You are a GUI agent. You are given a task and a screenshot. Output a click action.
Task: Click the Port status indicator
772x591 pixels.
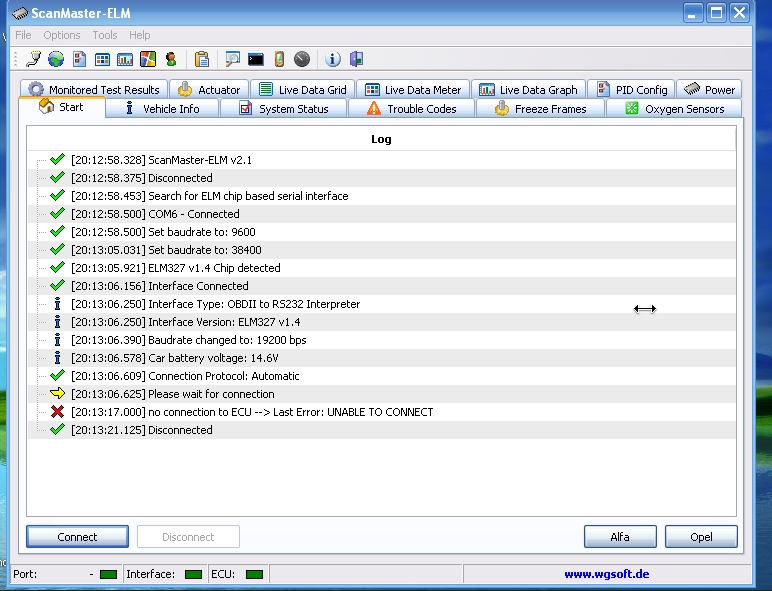coord(108,574)
